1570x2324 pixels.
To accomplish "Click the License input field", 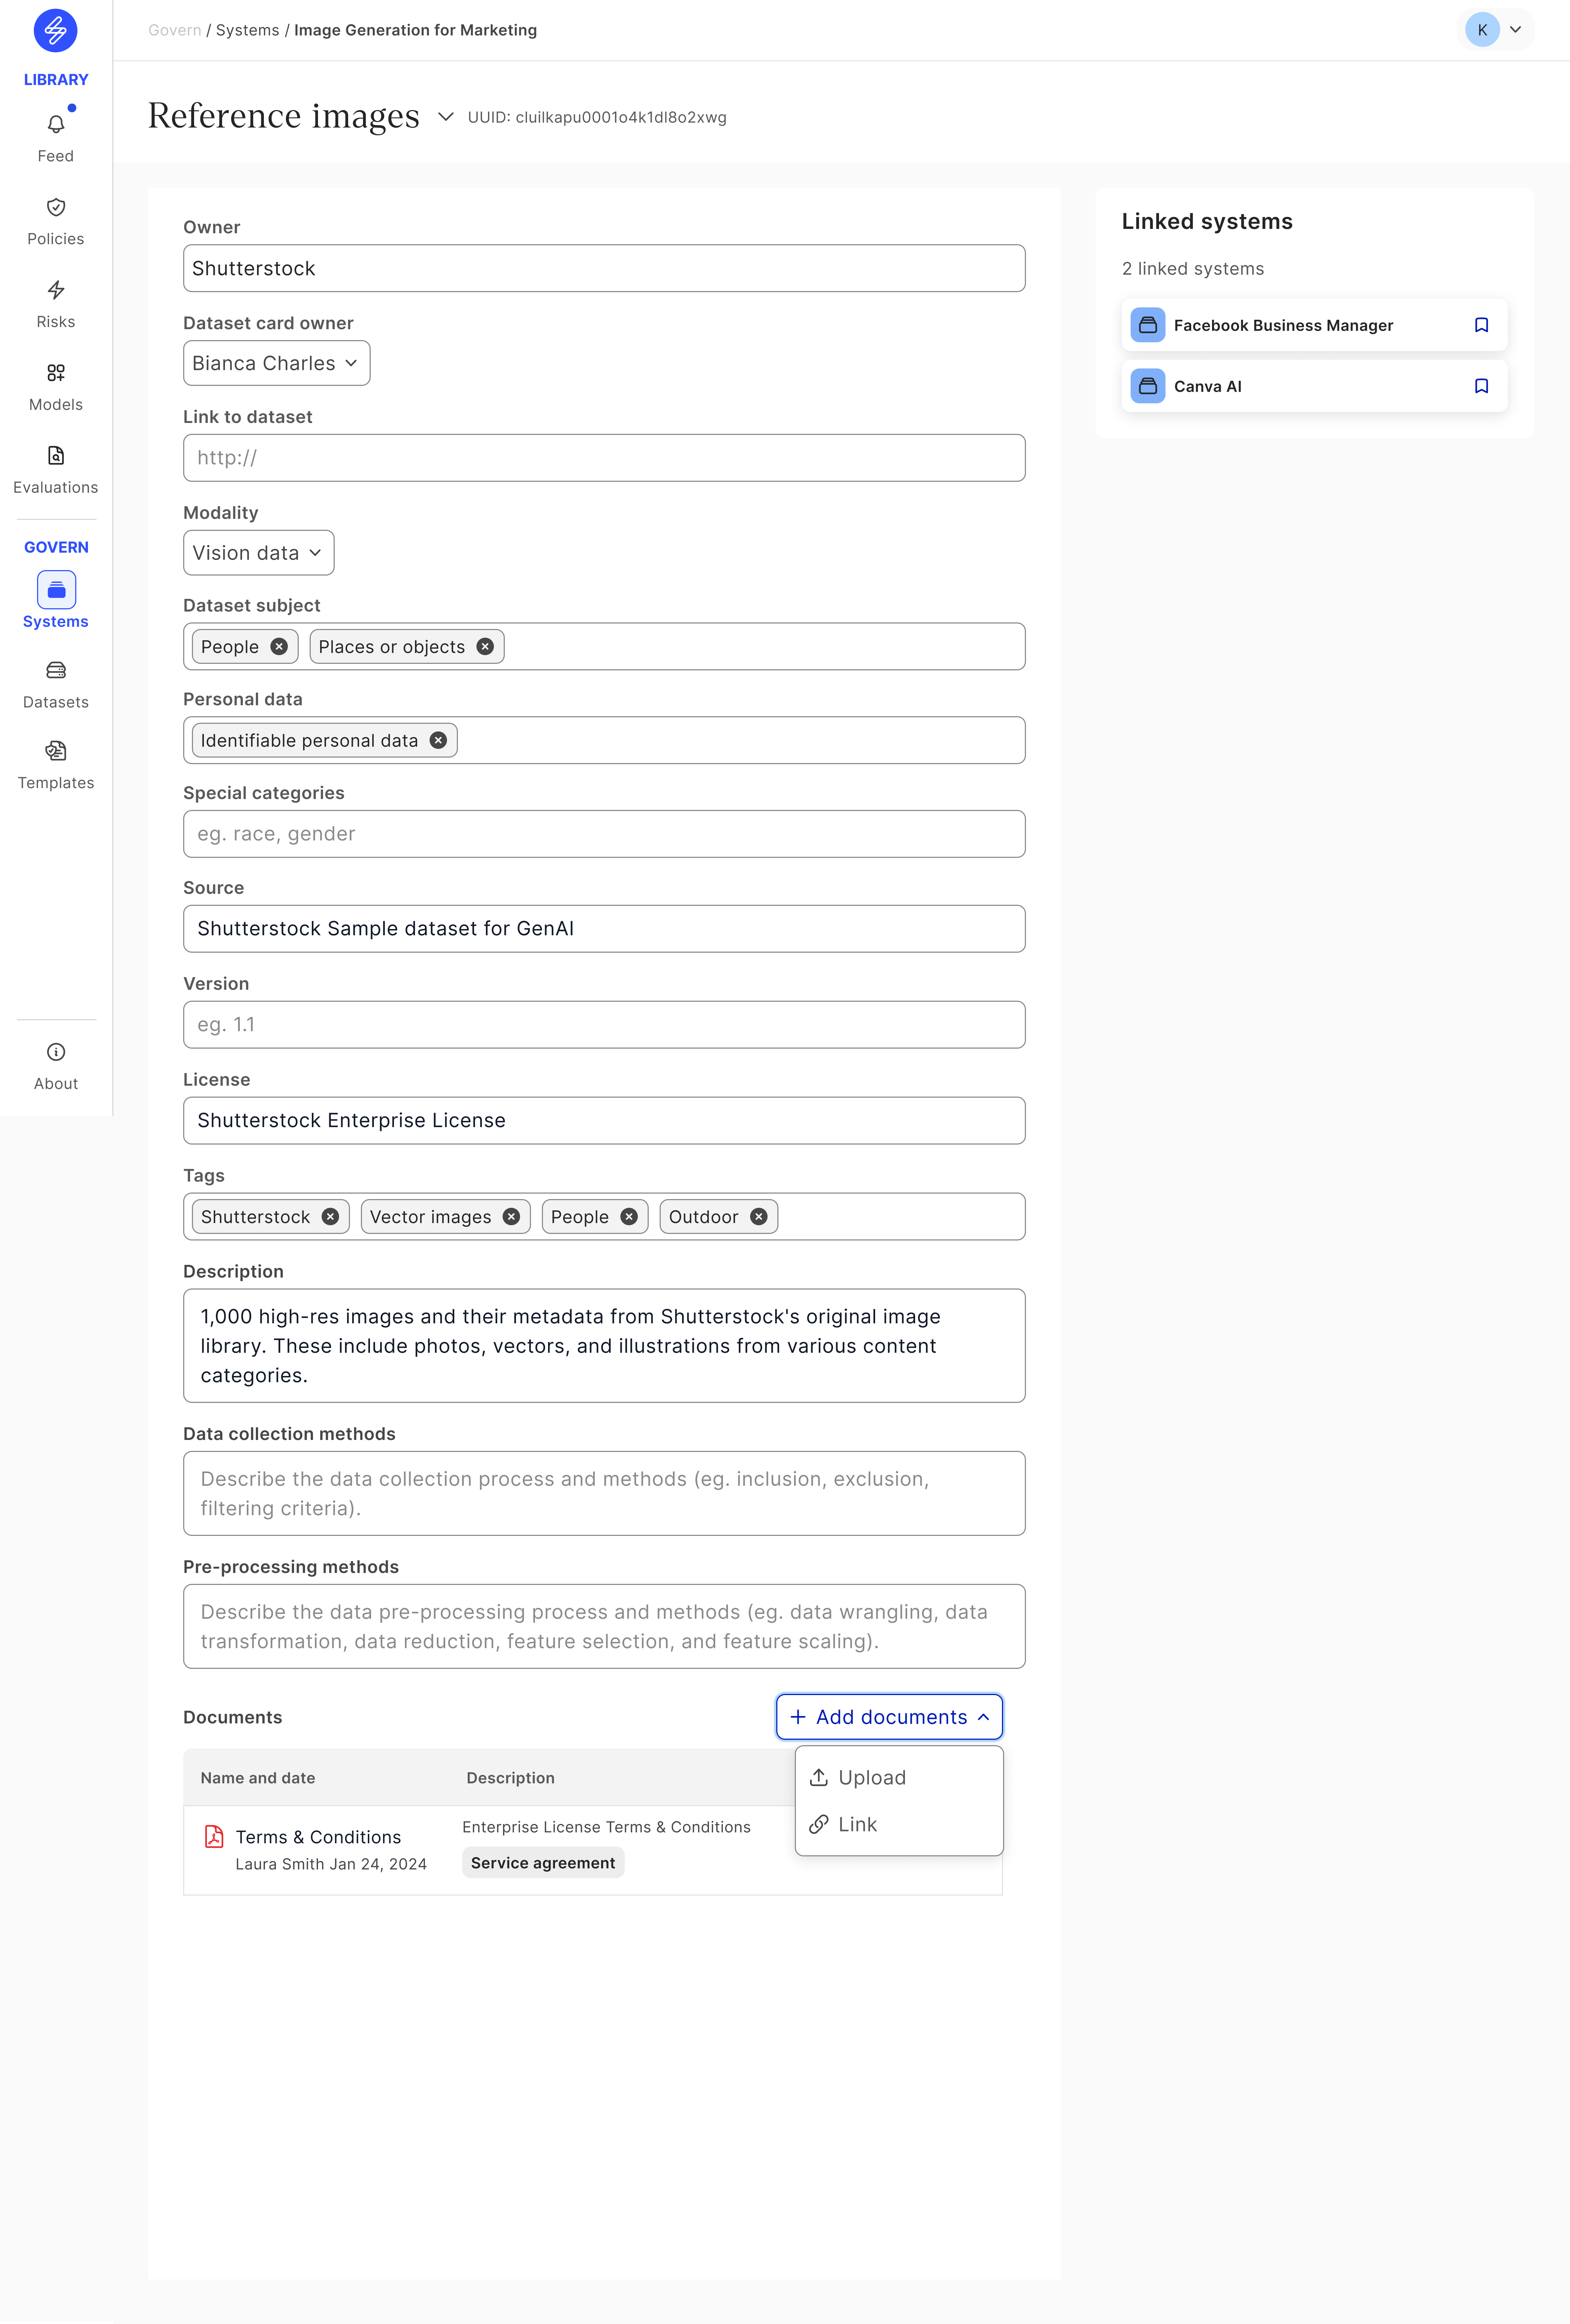I will click(604, 1121).
